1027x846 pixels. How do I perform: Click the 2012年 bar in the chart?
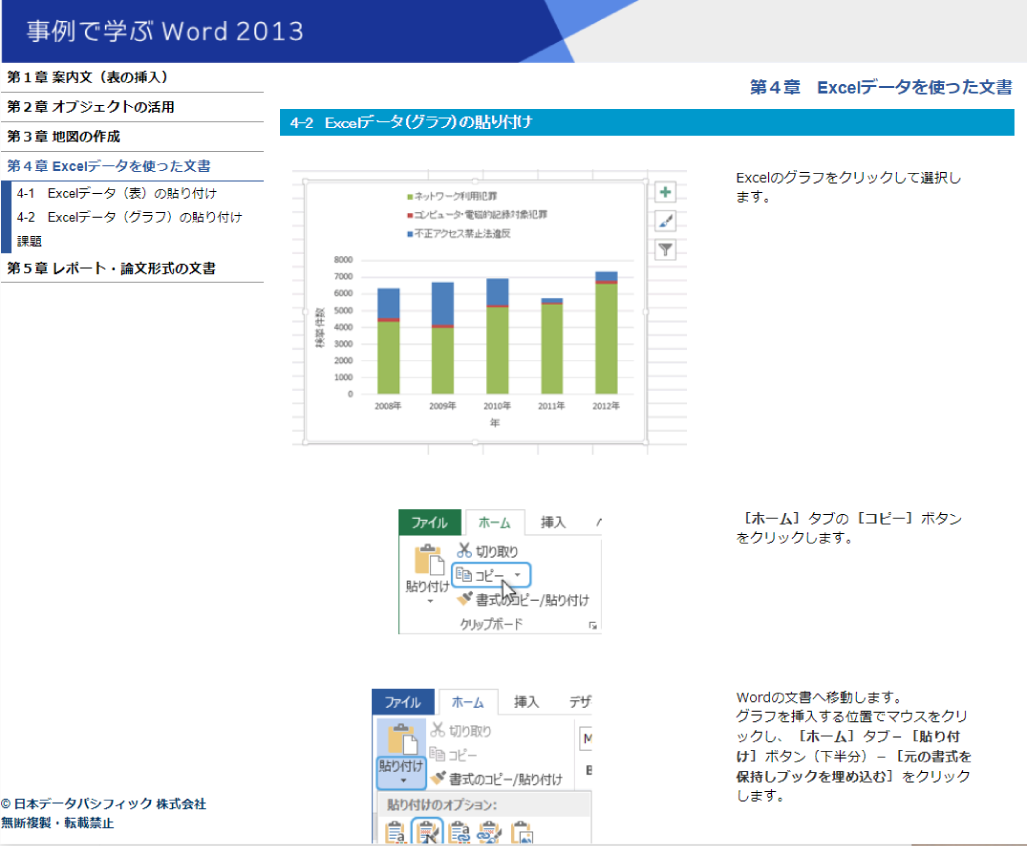point(606,332)
